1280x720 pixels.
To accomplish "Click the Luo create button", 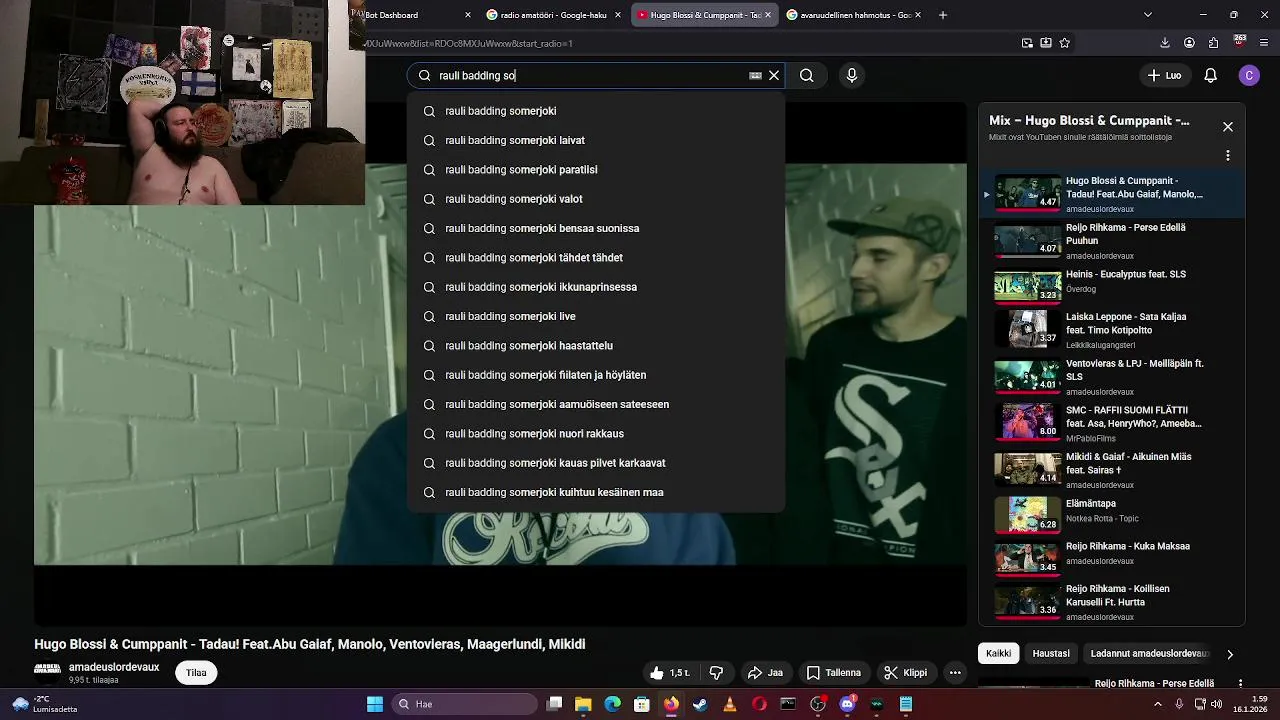I will 1164,75.
